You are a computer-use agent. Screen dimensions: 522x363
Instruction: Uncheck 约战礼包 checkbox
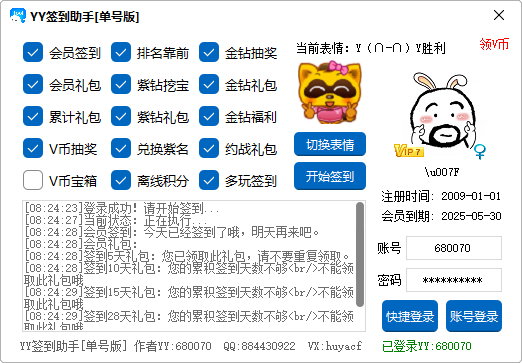point(209,148)
